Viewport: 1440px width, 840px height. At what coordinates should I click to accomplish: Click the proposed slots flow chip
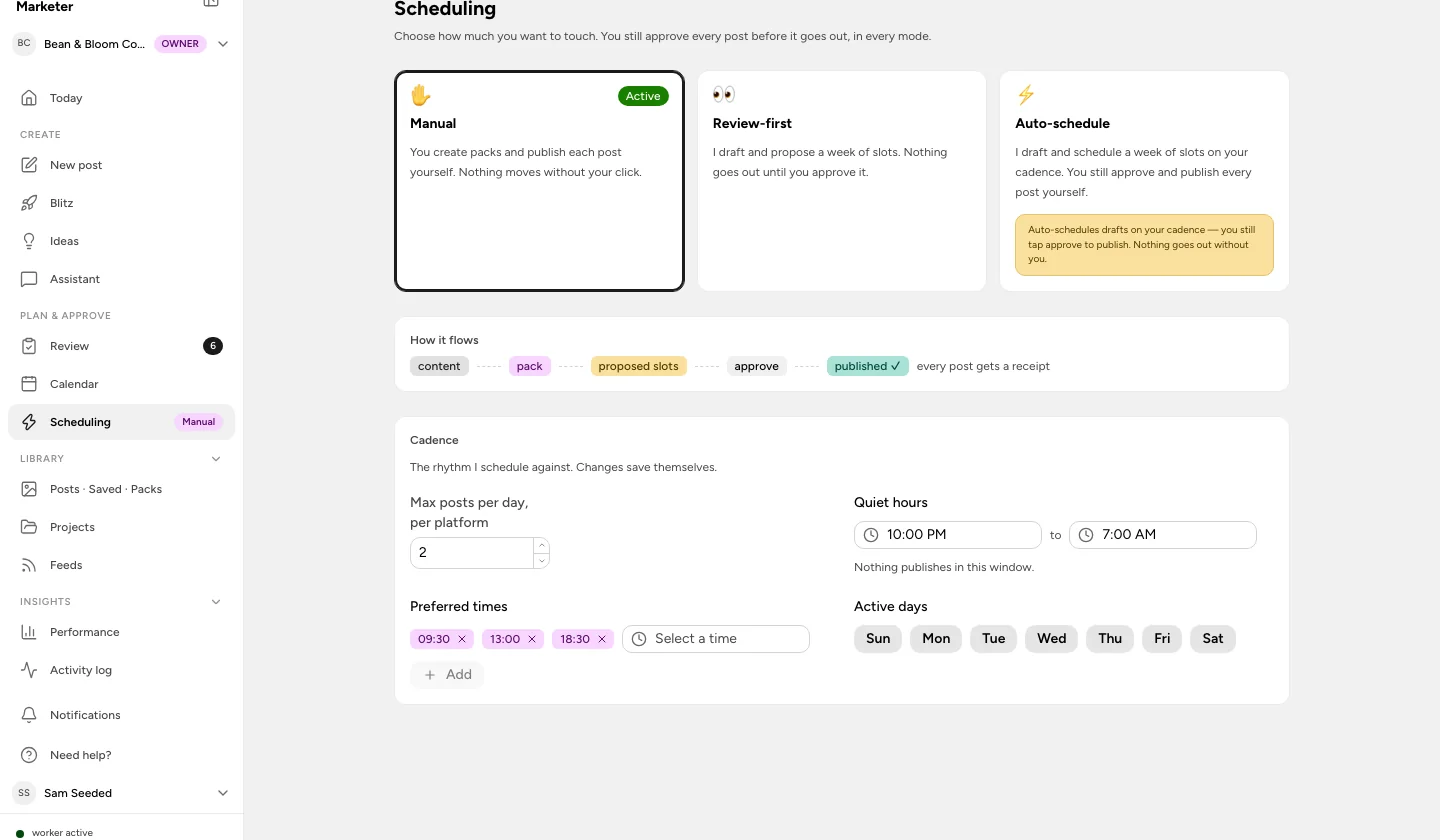click(638, 366)
